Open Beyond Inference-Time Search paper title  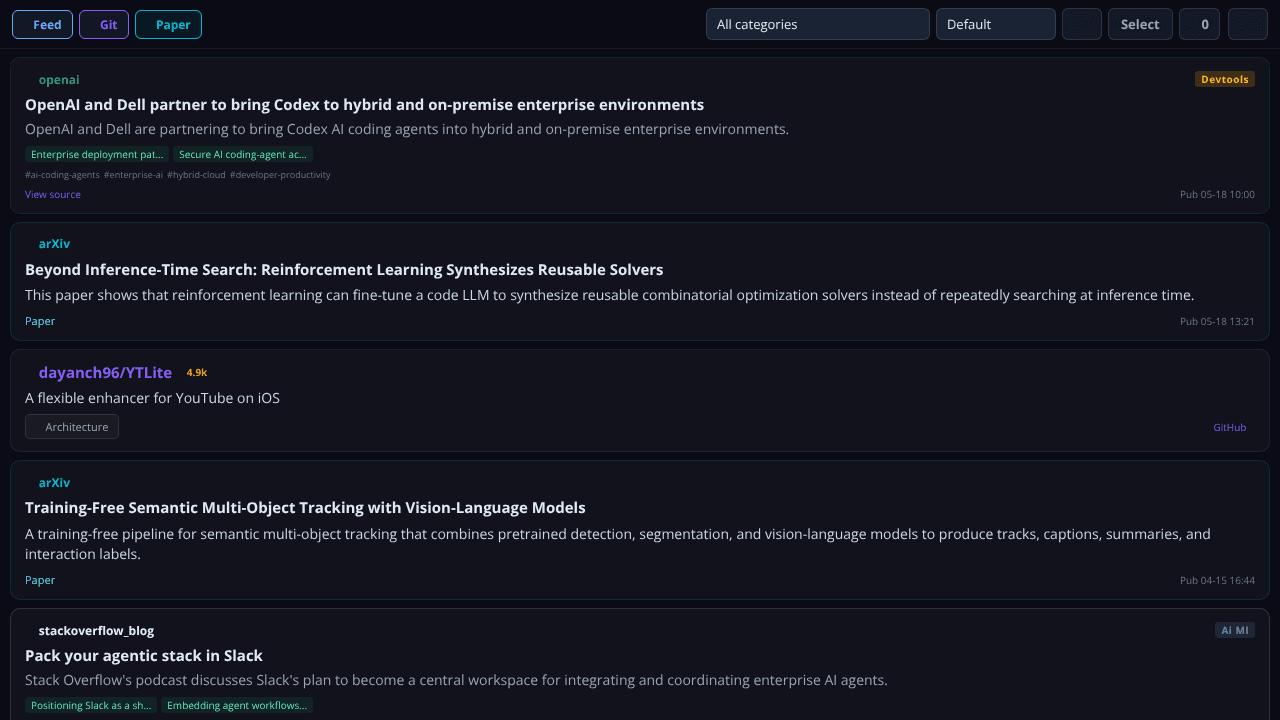click(344, 270)
